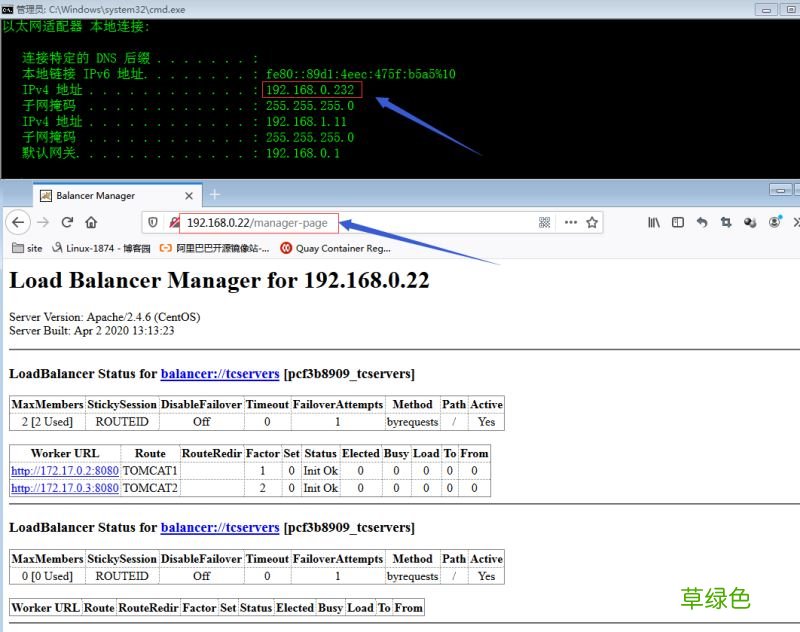Open first balancer://tcservers link

(220, 374)
